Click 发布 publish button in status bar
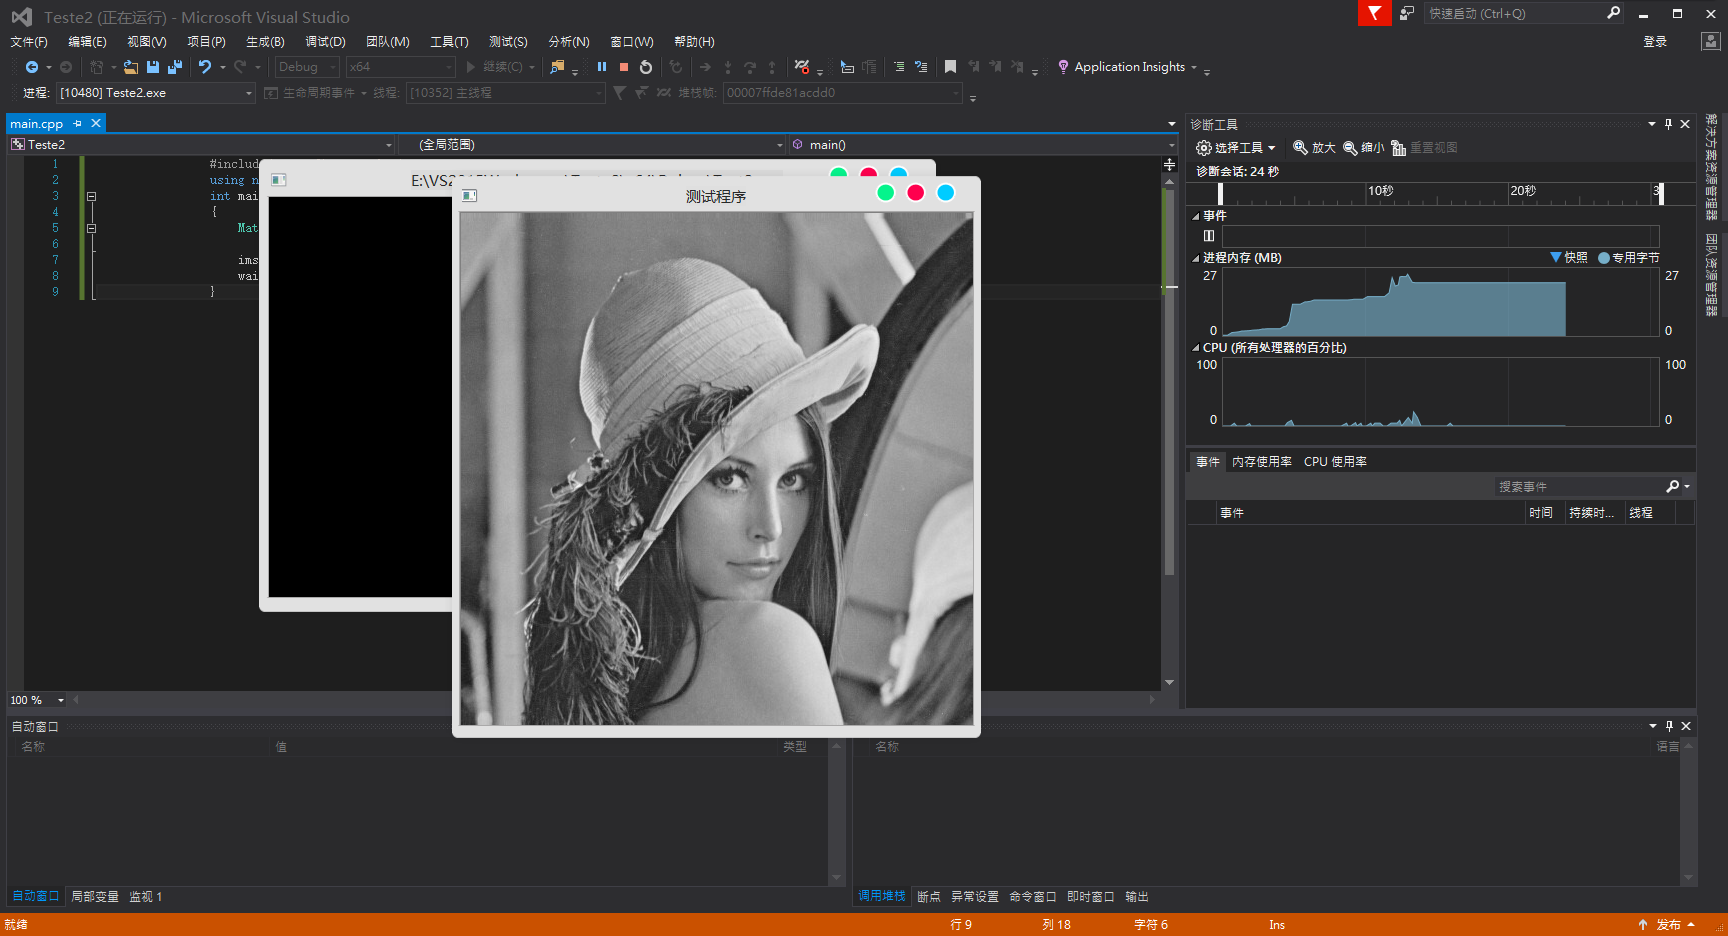The width and height of the screenshot is (1728, 936). click(x=1667, y=925)
